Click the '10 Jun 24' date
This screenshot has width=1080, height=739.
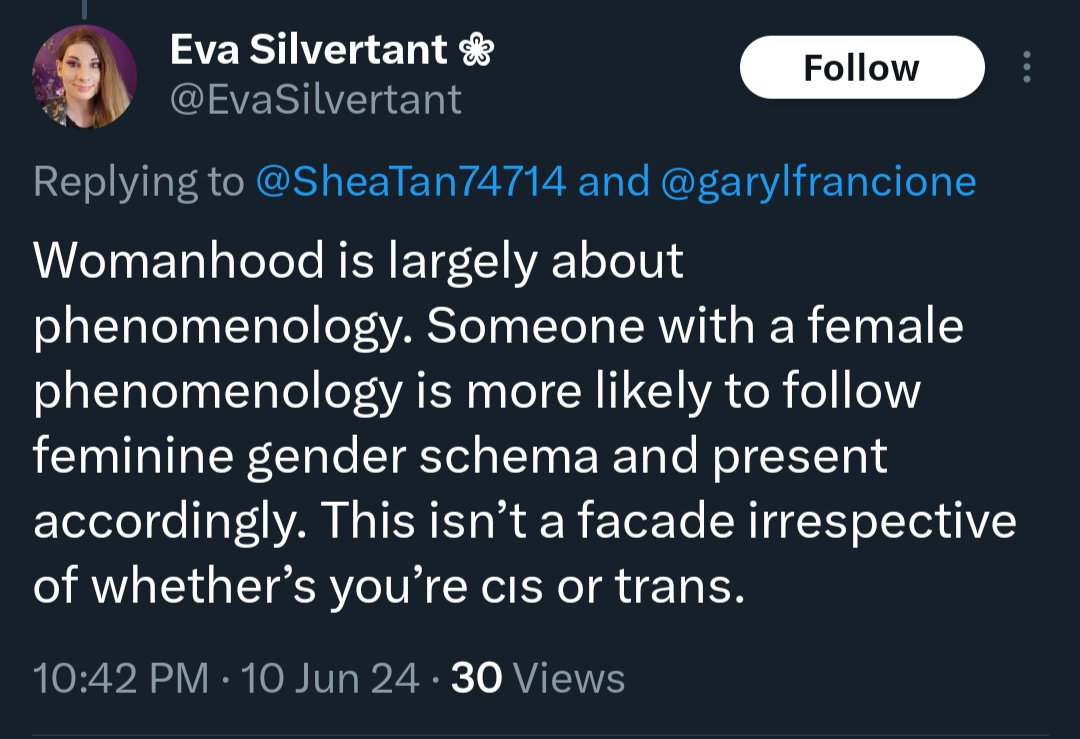[330, 678]
